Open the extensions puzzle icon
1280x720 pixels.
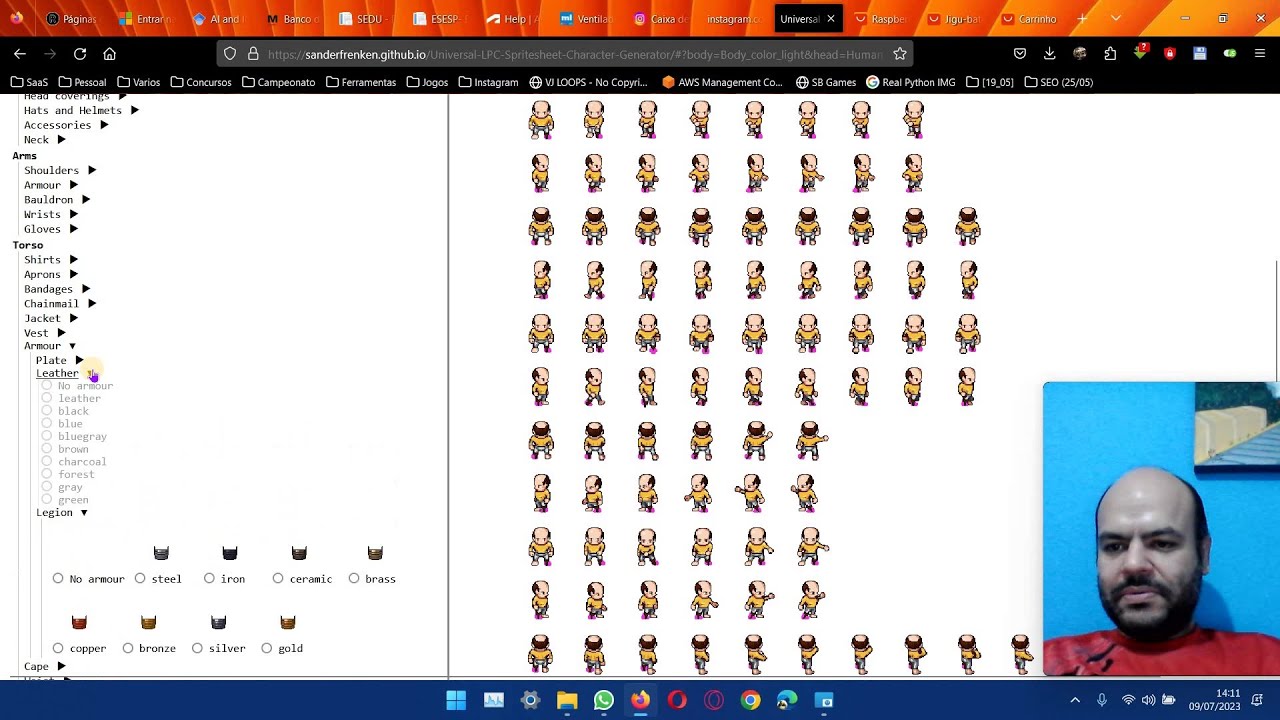click(x=1110, y=54)
